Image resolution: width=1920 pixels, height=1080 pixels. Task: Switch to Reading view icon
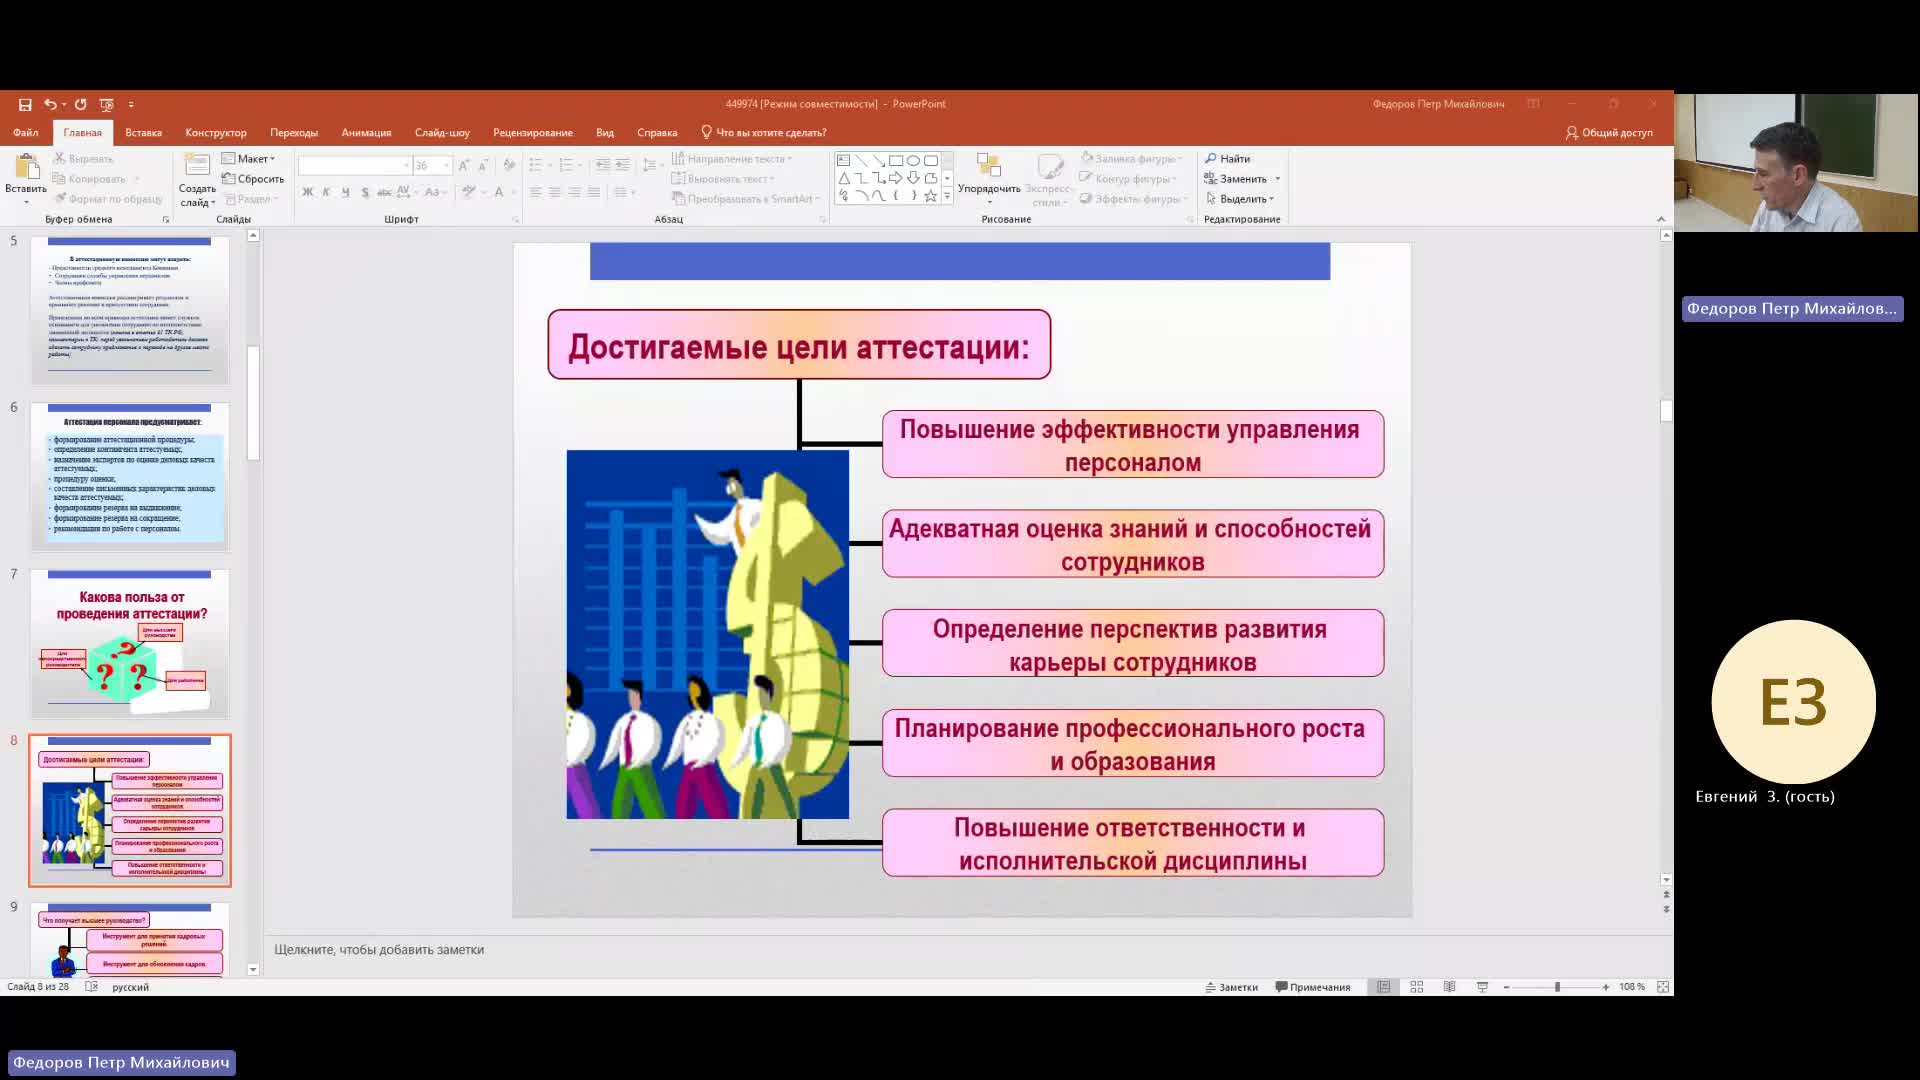[x=1450, y=987]
